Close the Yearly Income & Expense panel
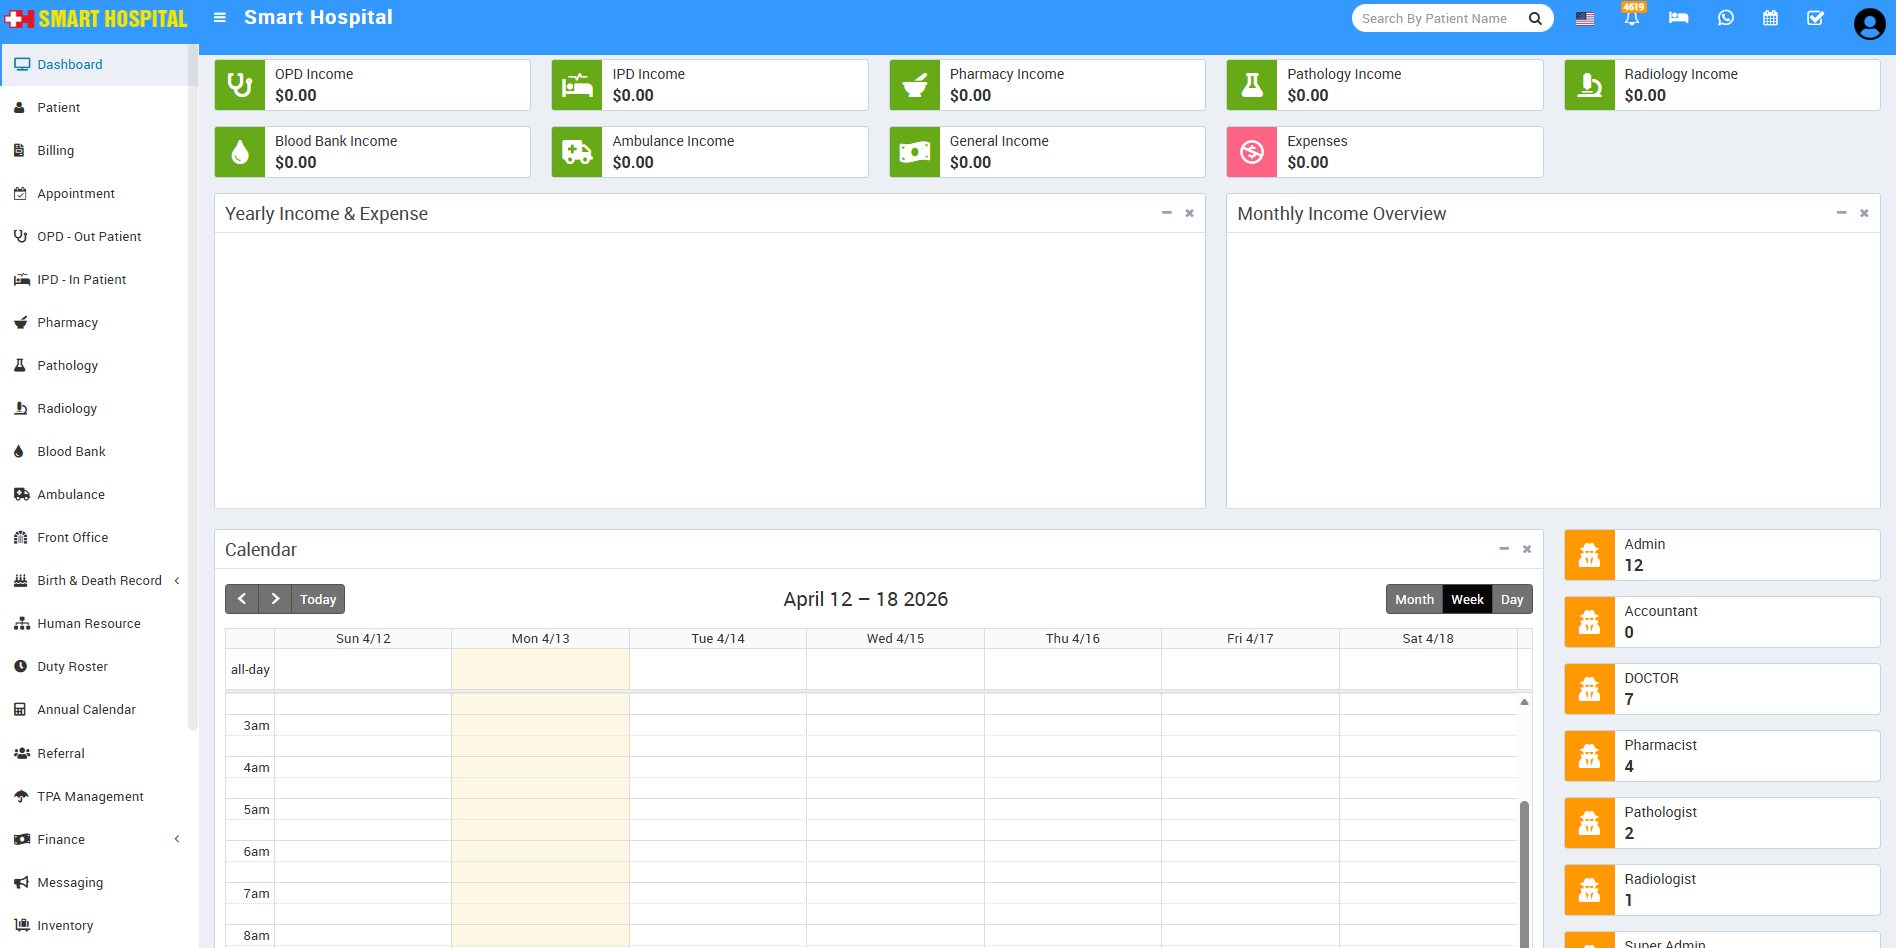 tap(1190, 213)
